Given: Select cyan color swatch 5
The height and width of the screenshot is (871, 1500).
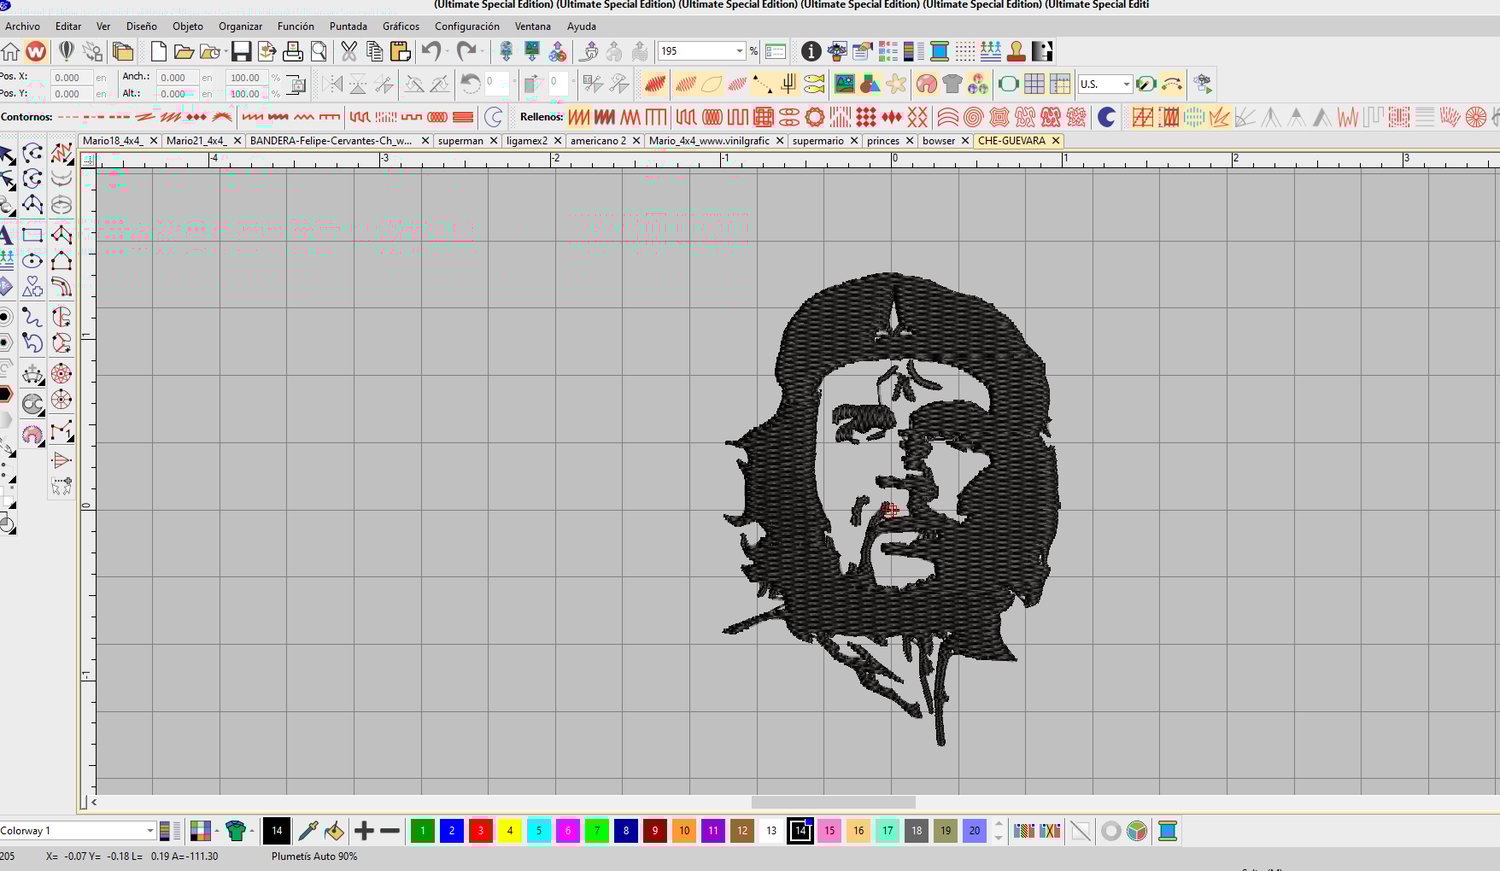Looking at the screenshot, I should 539,831.
